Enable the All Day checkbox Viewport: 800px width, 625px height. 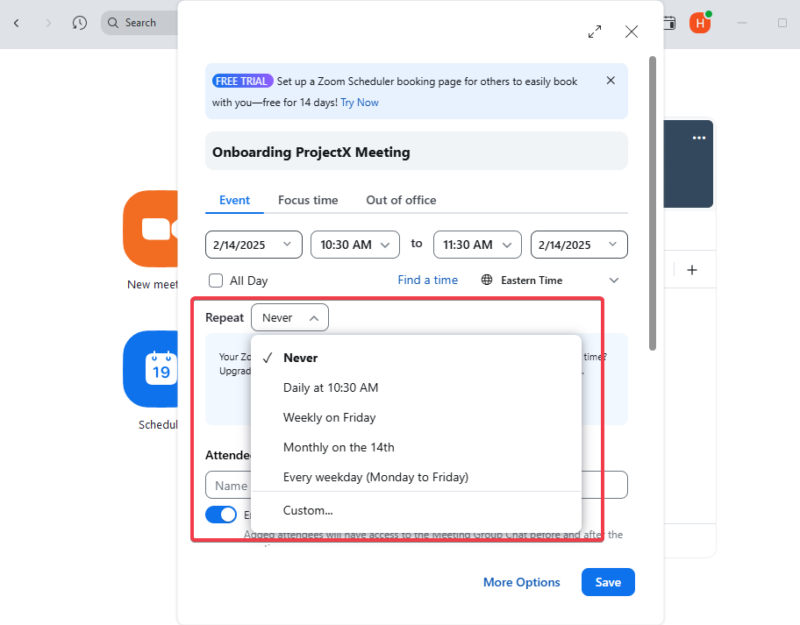point(215,281)
